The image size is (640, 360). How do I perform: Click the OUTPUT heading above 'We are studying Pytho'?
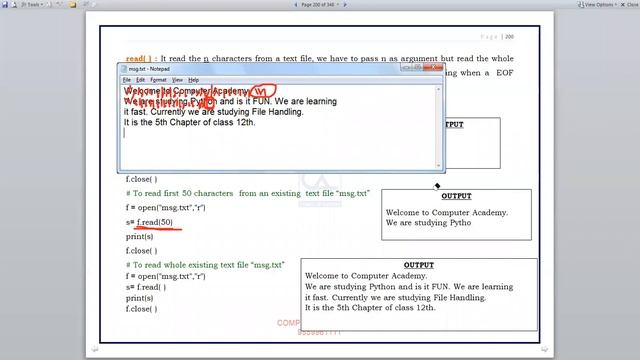pos(456,196)
